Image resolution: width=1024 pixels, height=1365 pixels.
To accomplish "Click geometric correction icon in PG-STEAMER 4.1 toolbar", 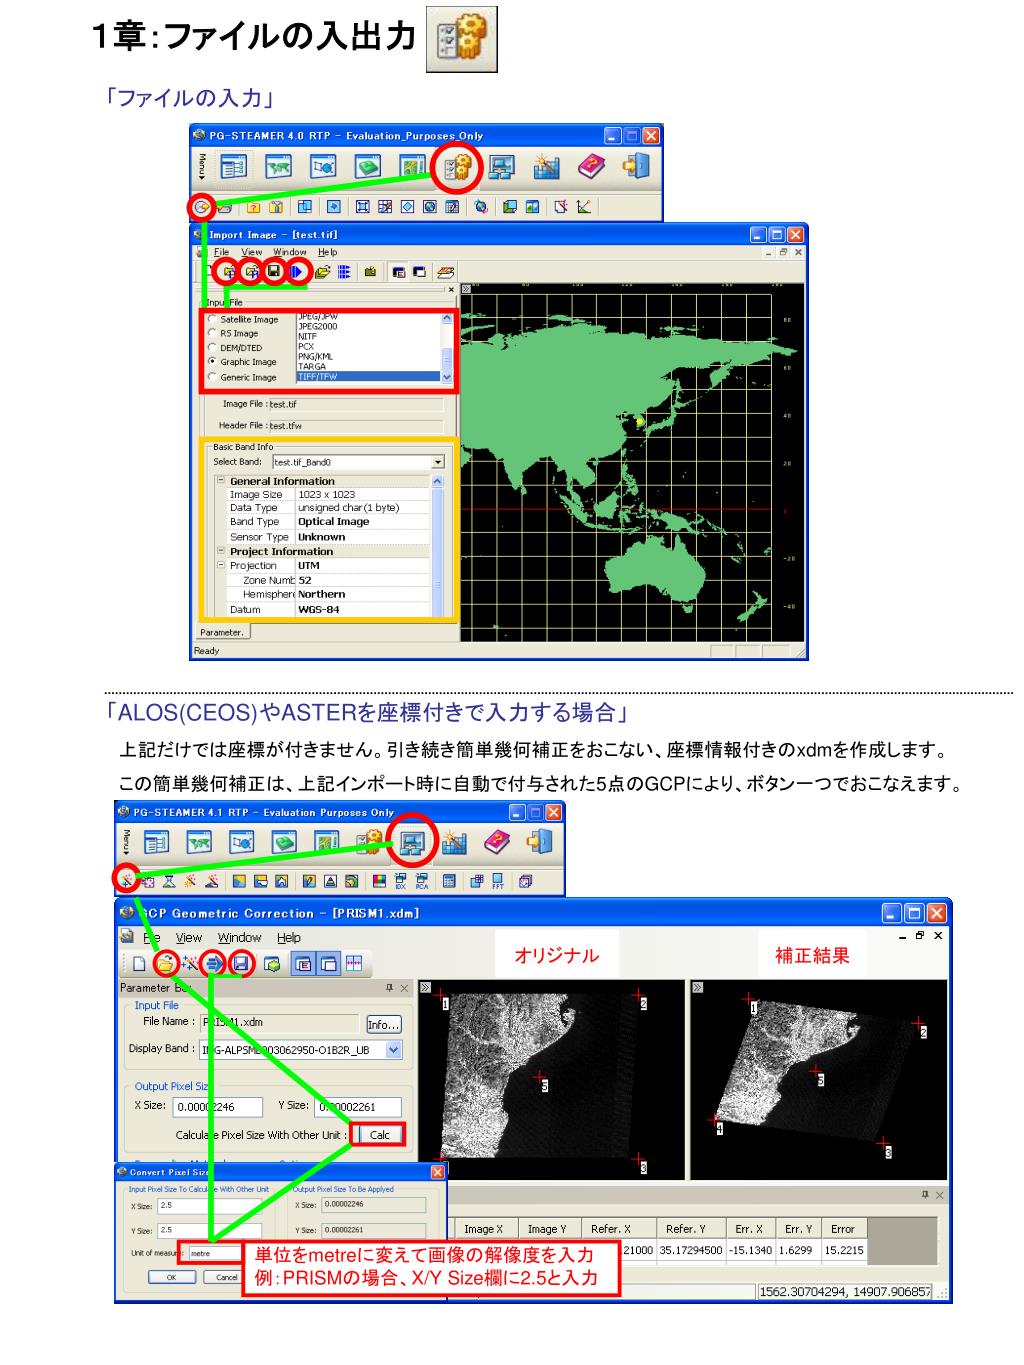I will pyautogui.click(x=412, y=843).
